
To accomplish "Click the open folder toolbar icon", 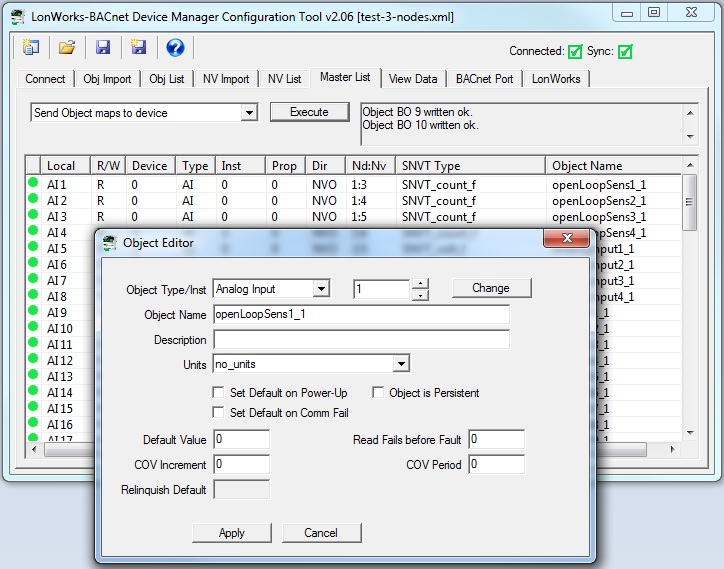I will click(x=67, y=48).
